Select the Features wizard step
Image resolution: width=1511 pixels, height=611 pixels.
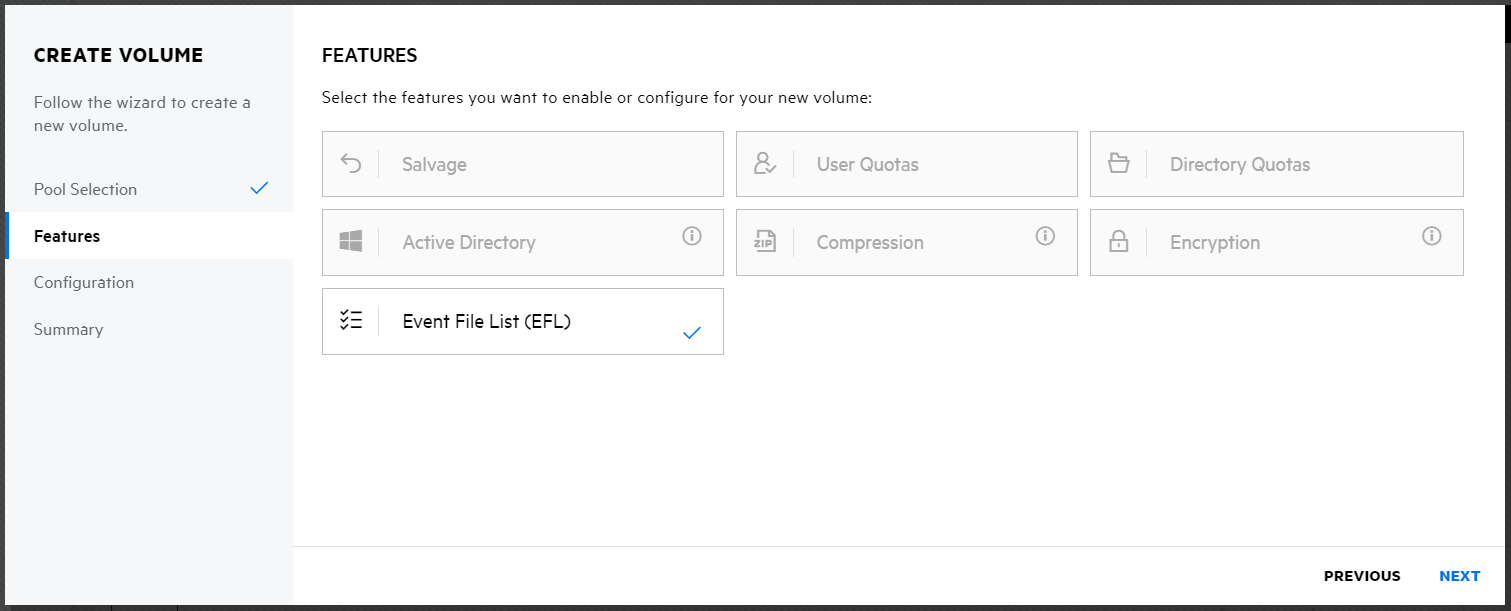click(x=67, y=236)
